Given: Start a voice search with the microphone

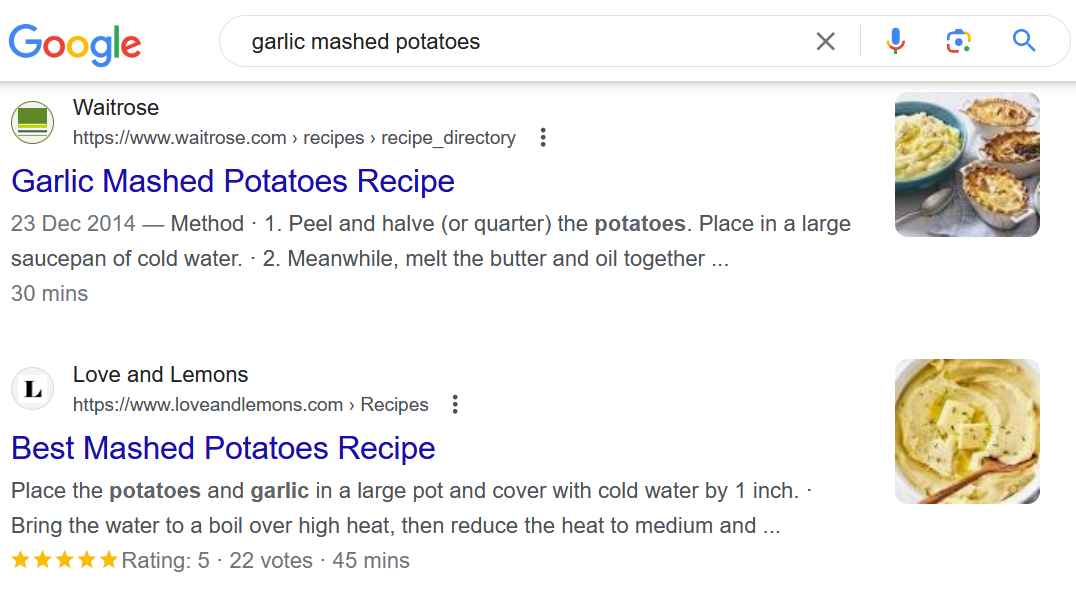Looking at the screenshot, I should coord(894,41).
